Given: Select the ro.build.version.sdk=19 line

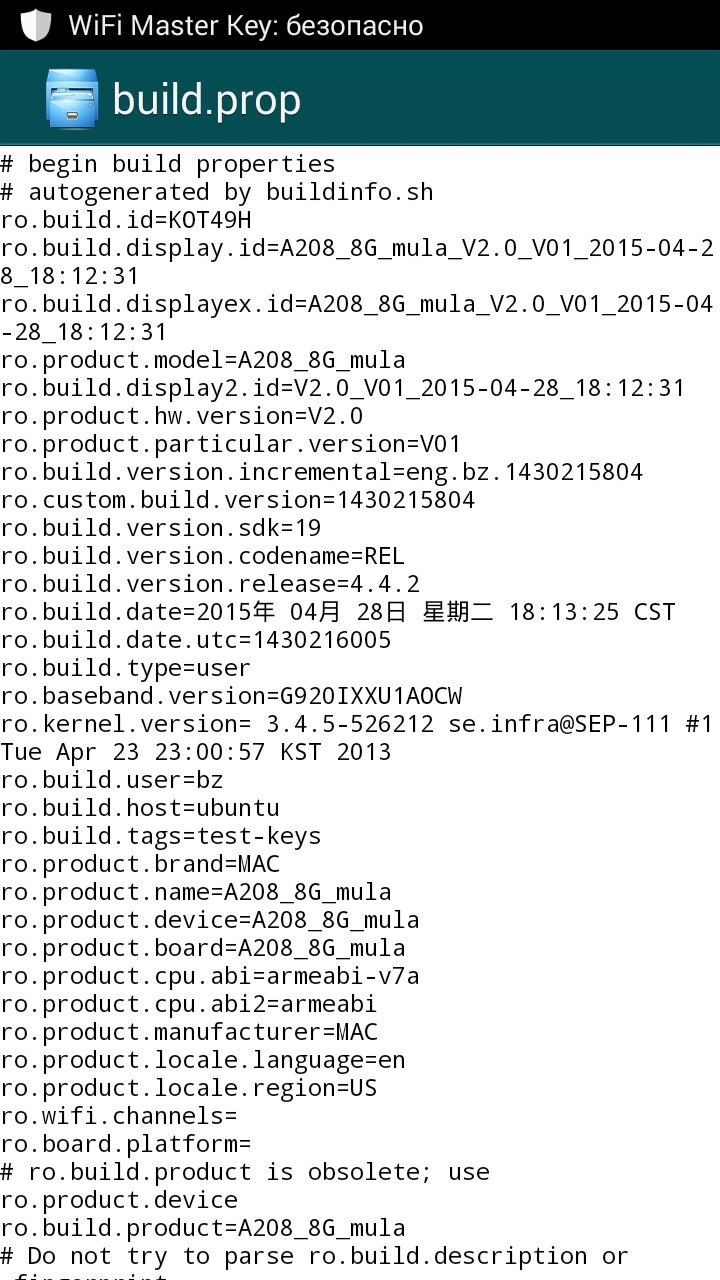Looking at the screenshot, I should coord(161,527).
